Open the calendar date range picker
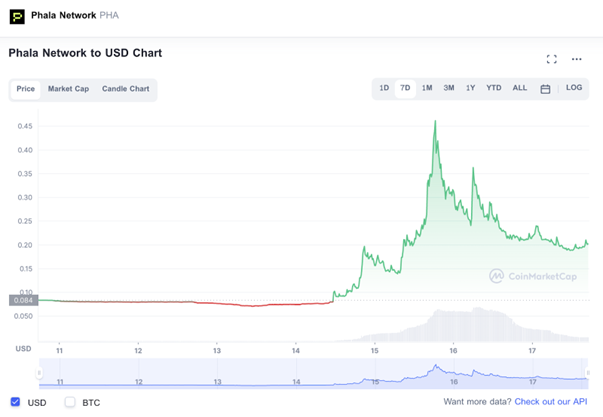 coord(545,89)
